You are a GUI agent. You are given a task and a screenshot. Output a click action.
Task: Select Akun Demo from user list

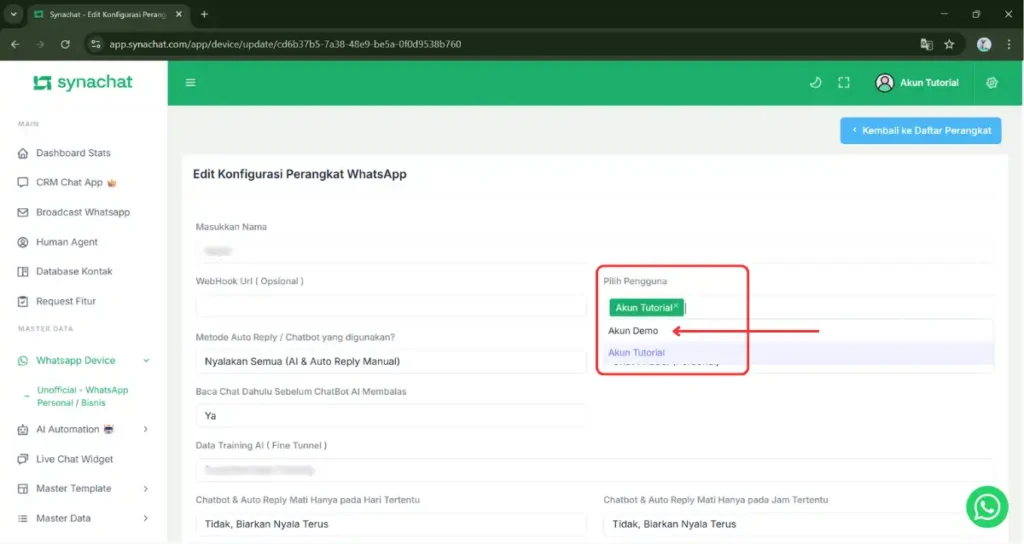(798, 331)
